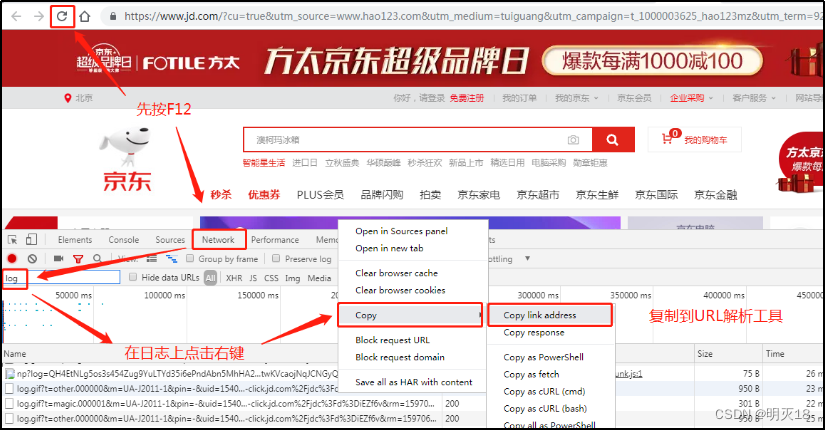Enable the Group by frame checkbox
Screen dimensions: 825x430
pyautogui.click(x=190, y=258)
